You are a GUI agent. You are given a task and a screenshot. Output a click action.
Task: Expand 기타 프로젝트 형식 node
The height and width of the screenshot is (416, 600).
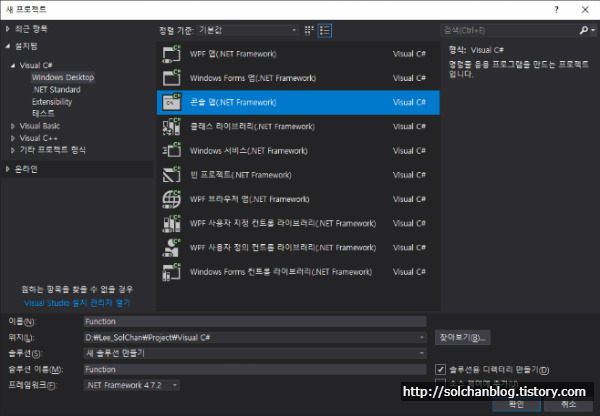point(13,150)
